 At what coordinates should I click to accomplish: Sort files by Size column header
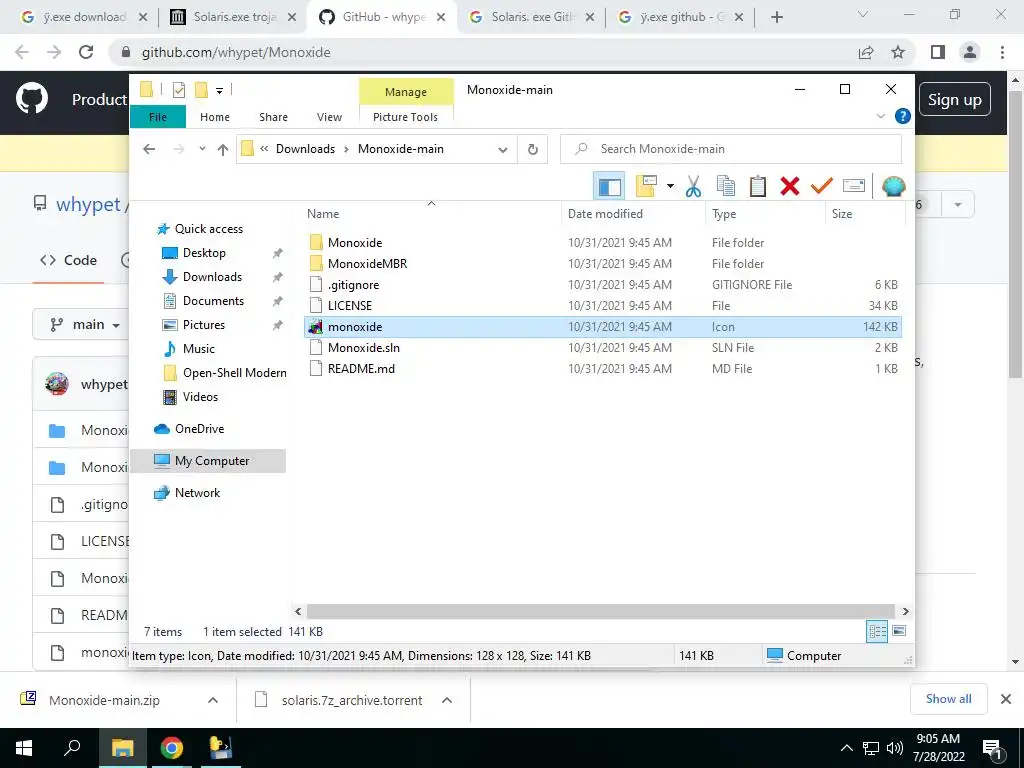coord(865,214)
